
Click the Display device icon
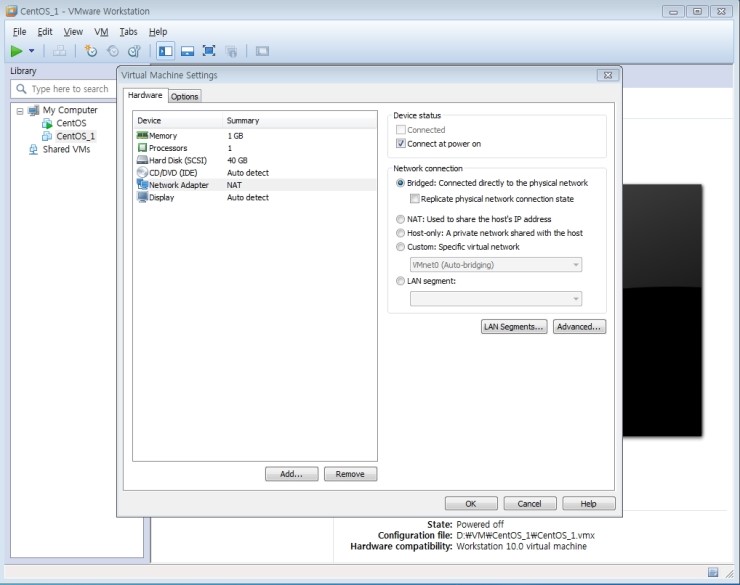pos(142,197)
